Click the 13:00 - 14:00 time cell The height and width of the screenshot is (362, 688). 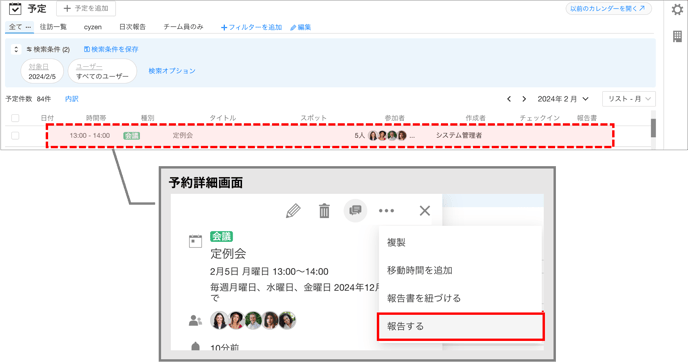(x=90, y=136)
